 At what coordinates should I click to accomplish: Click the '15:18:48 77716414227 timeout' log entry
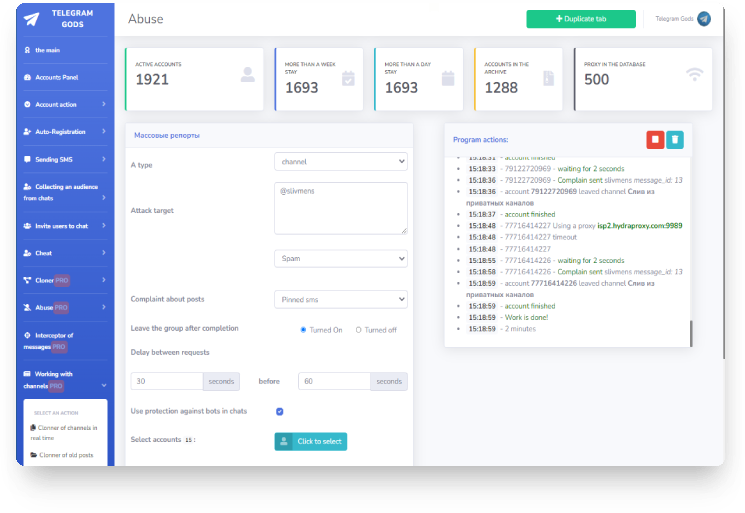tap(523, 237)
